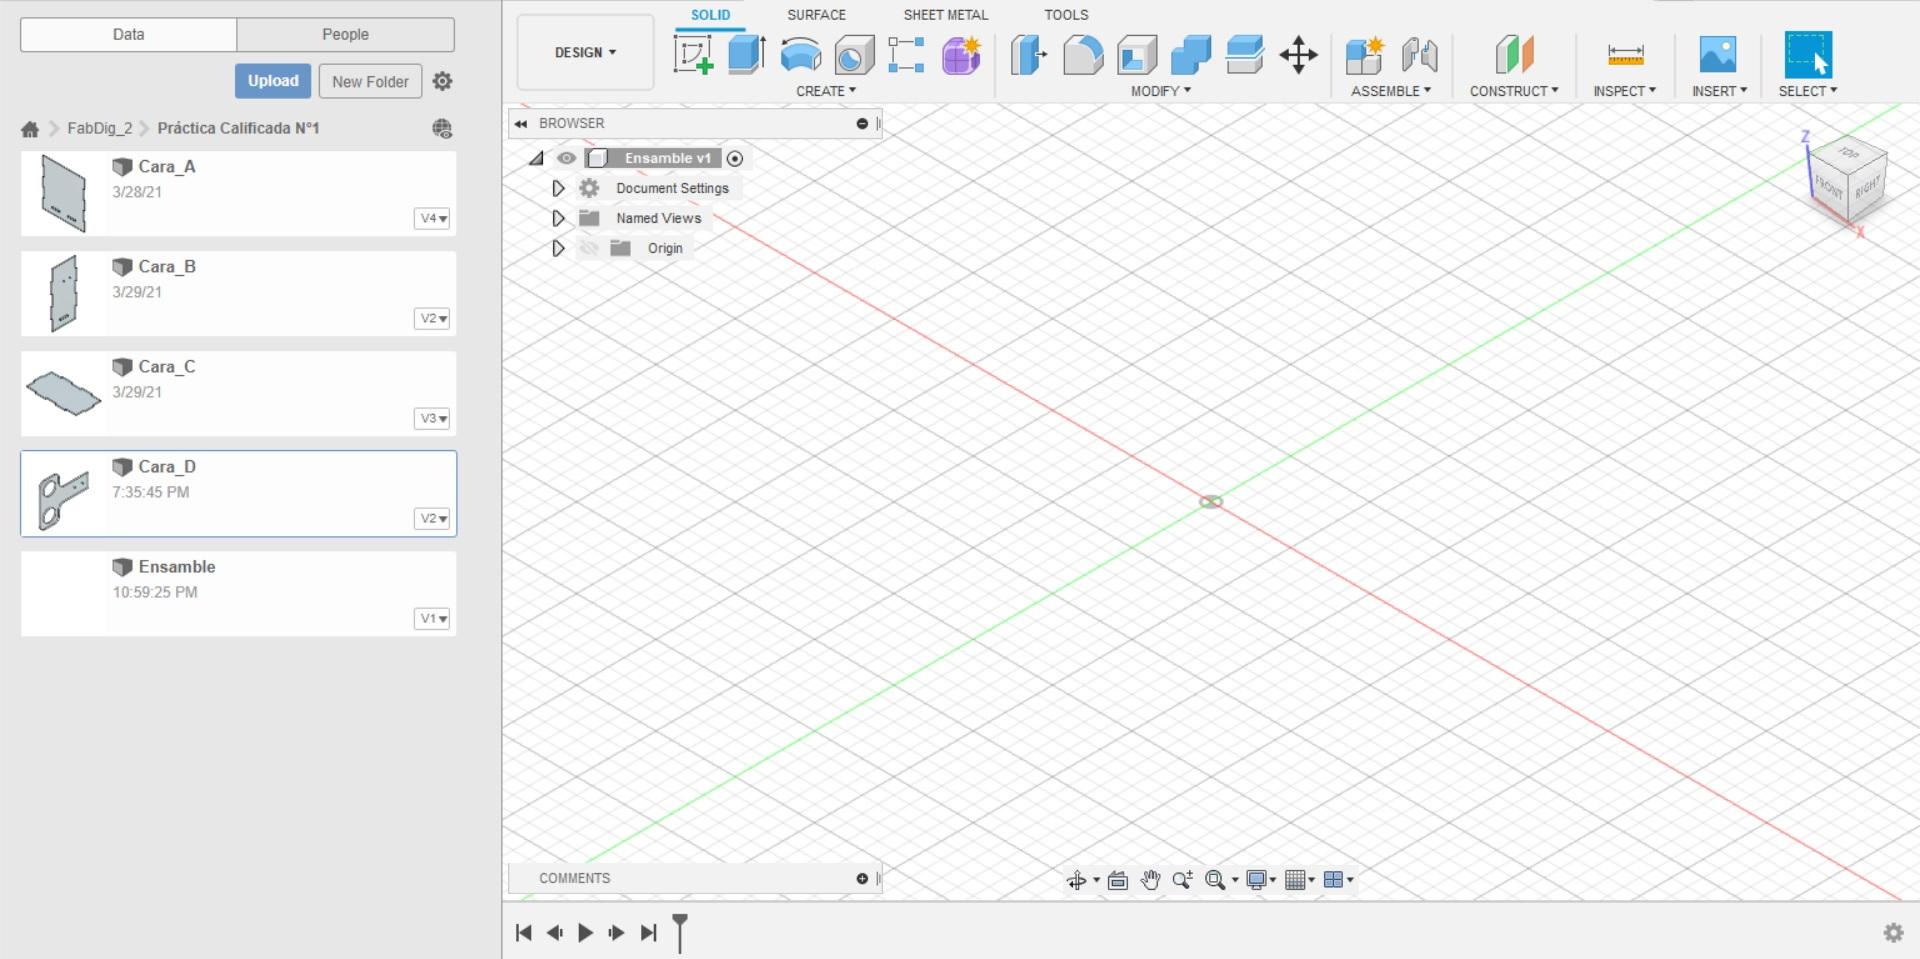Click the Look At tool
The image size is (1920, 959).
click(x=1118, y=880)
